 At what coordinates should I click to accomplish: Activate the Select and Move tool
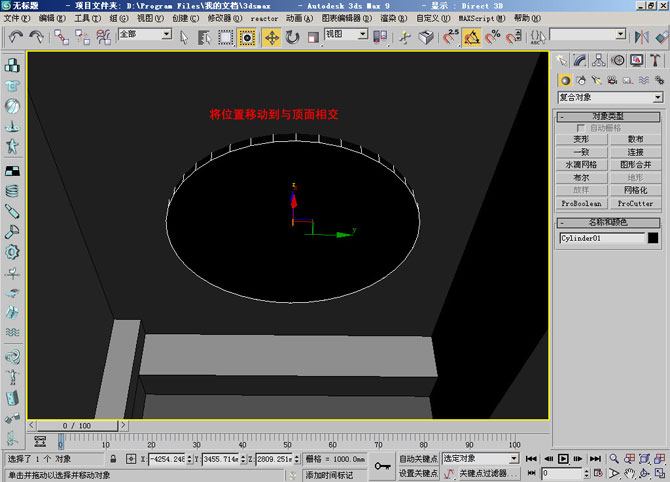click(272, 38)
